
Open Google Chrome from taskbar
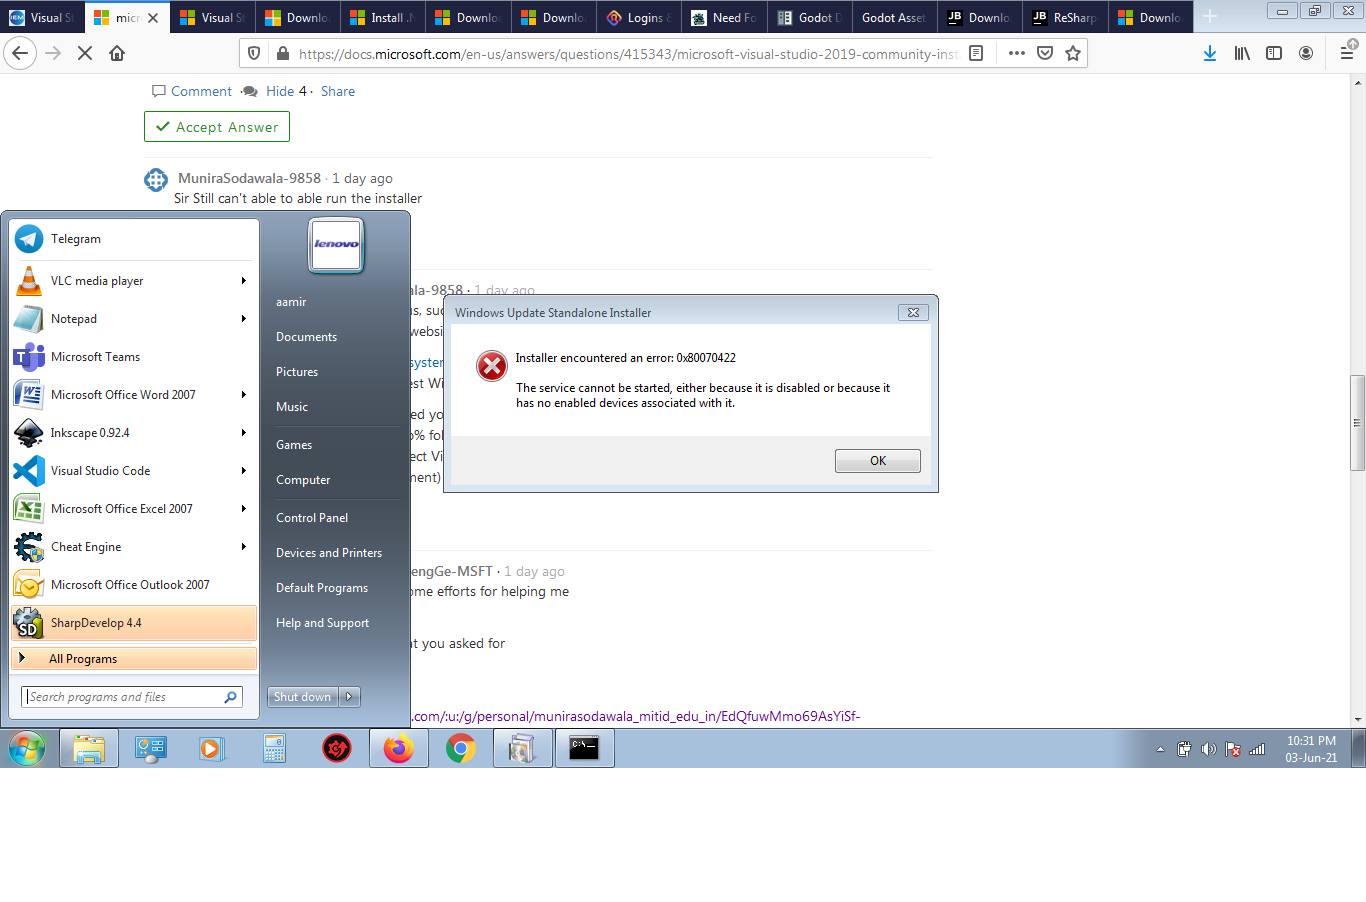click(x=460, y=748)
